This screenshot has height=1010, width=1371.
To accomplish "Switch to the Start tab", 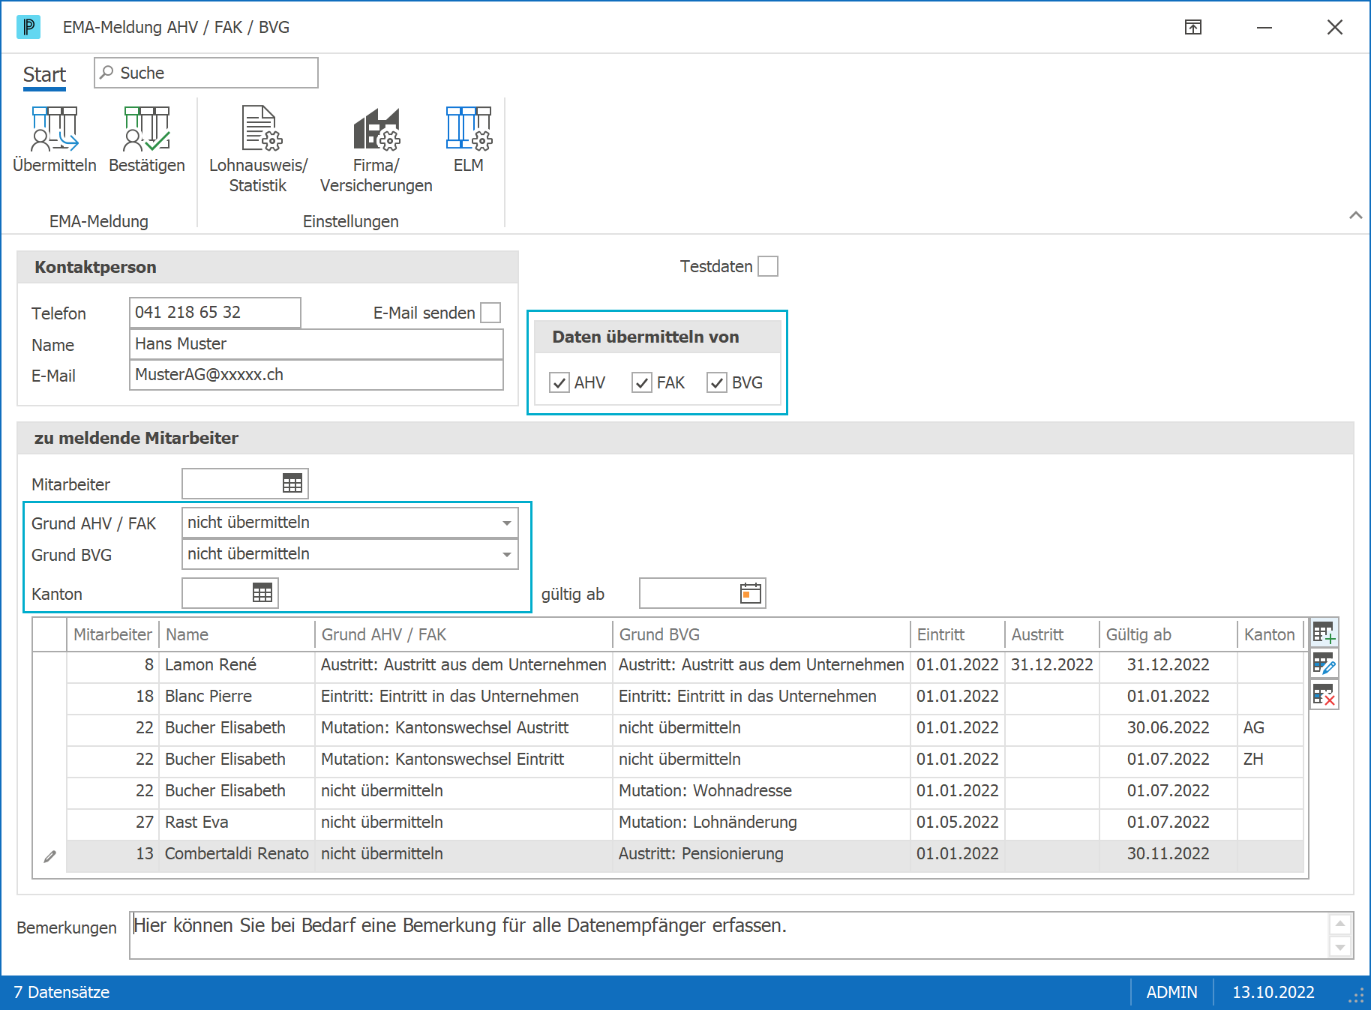I will (45, 75).
